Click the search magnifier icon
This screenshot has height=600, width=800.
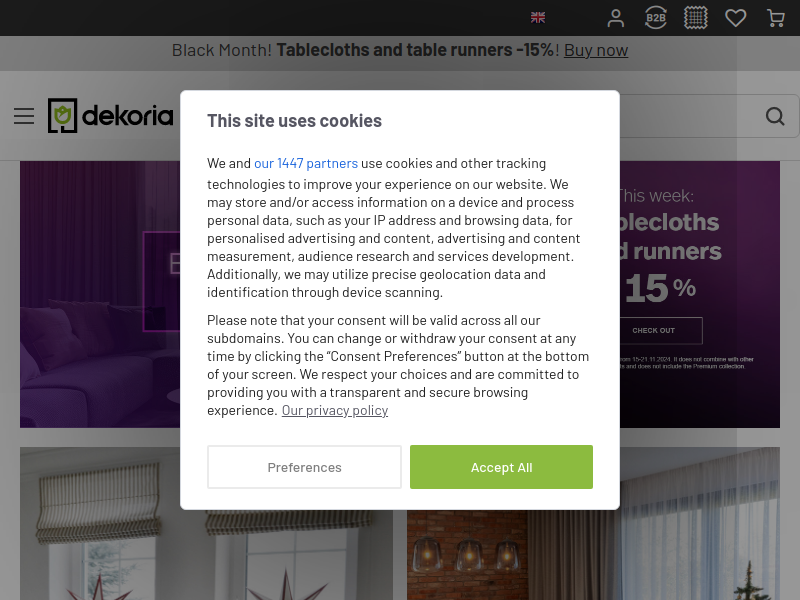(x=774, y=116)
